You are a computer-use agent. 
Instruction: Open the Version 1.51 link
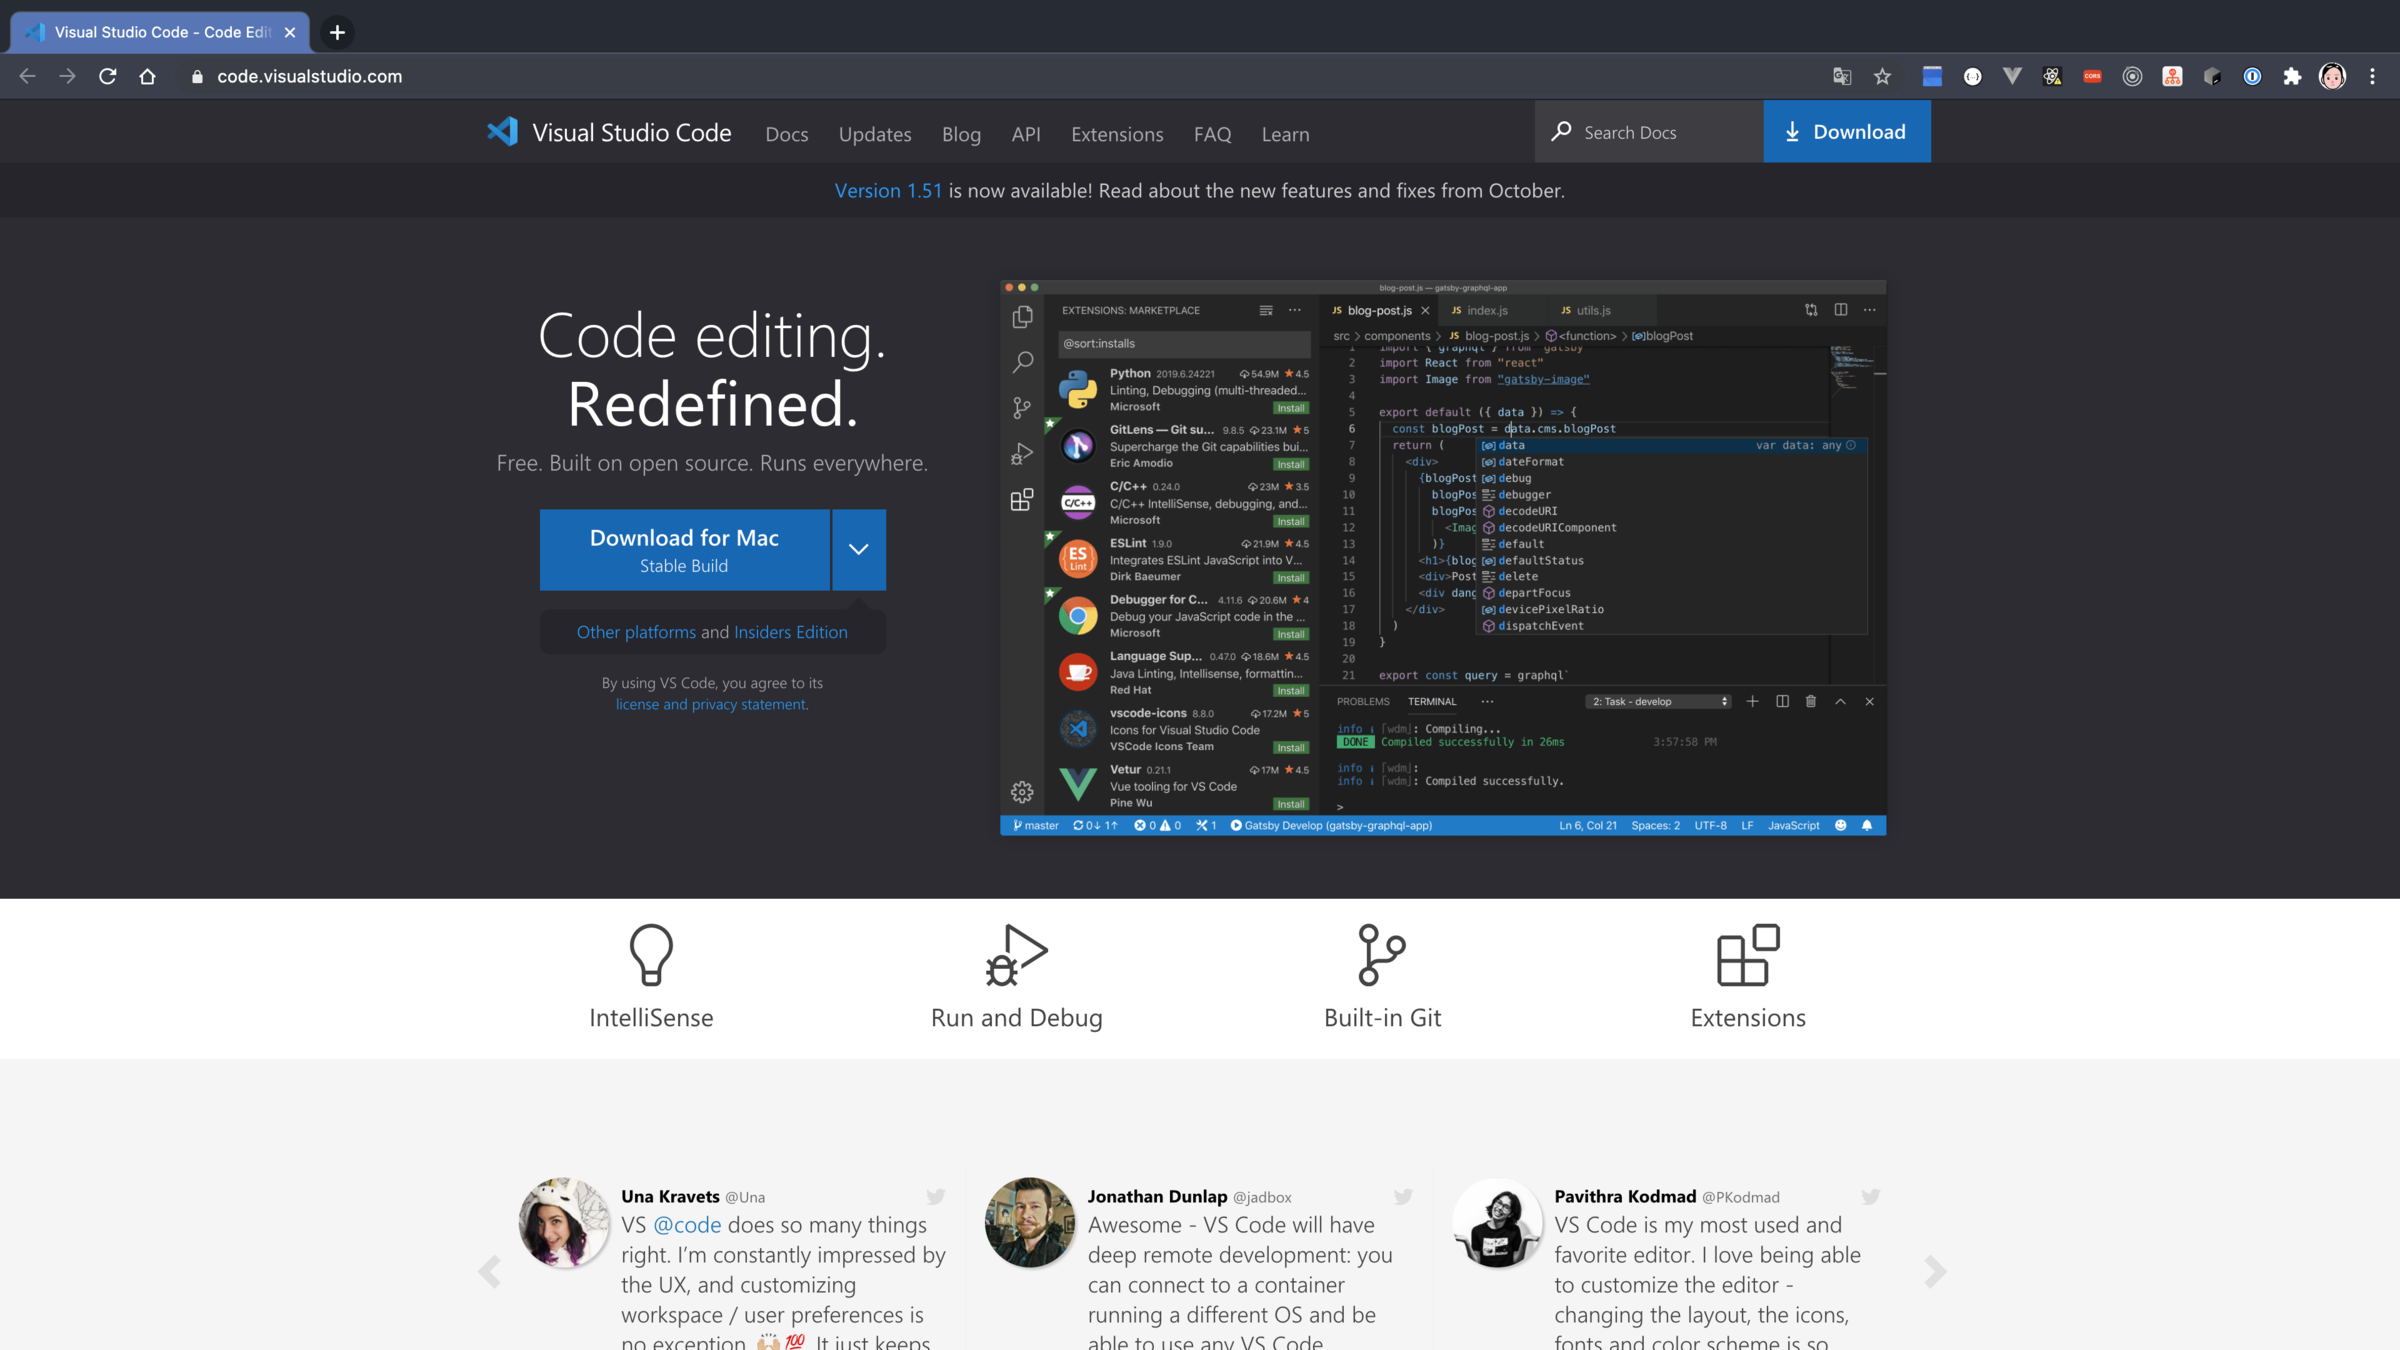[x=888, y=191]
